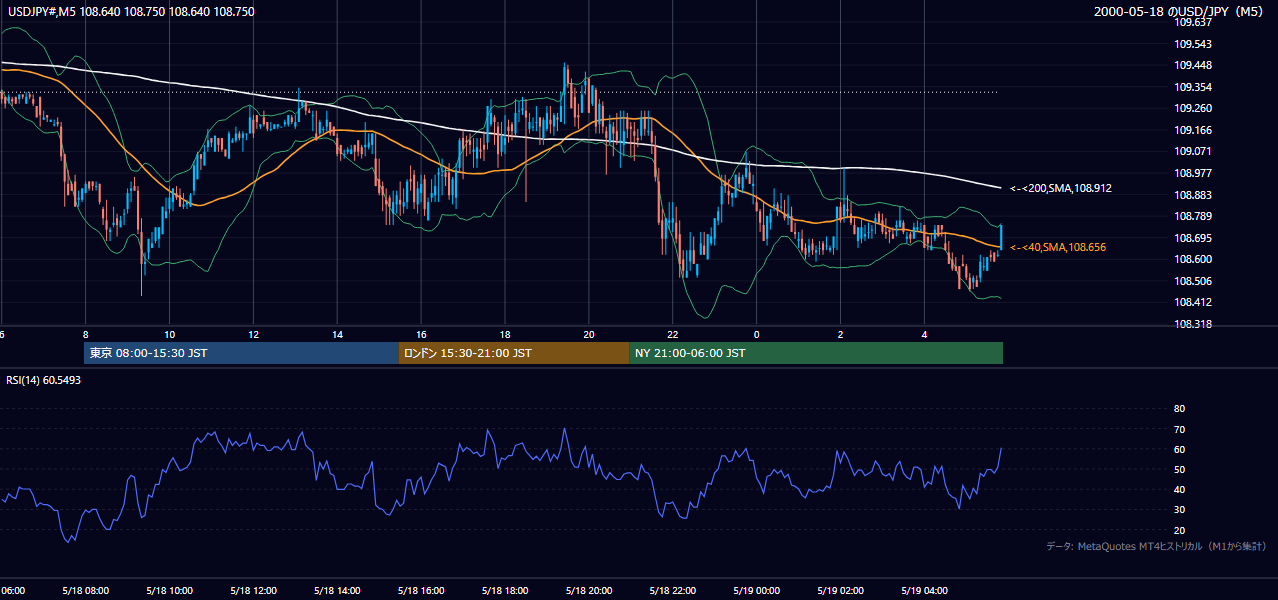Click the RSI level 50 label
The width and height of the screenshot is (1278, 600).
tap(1179, 469)
